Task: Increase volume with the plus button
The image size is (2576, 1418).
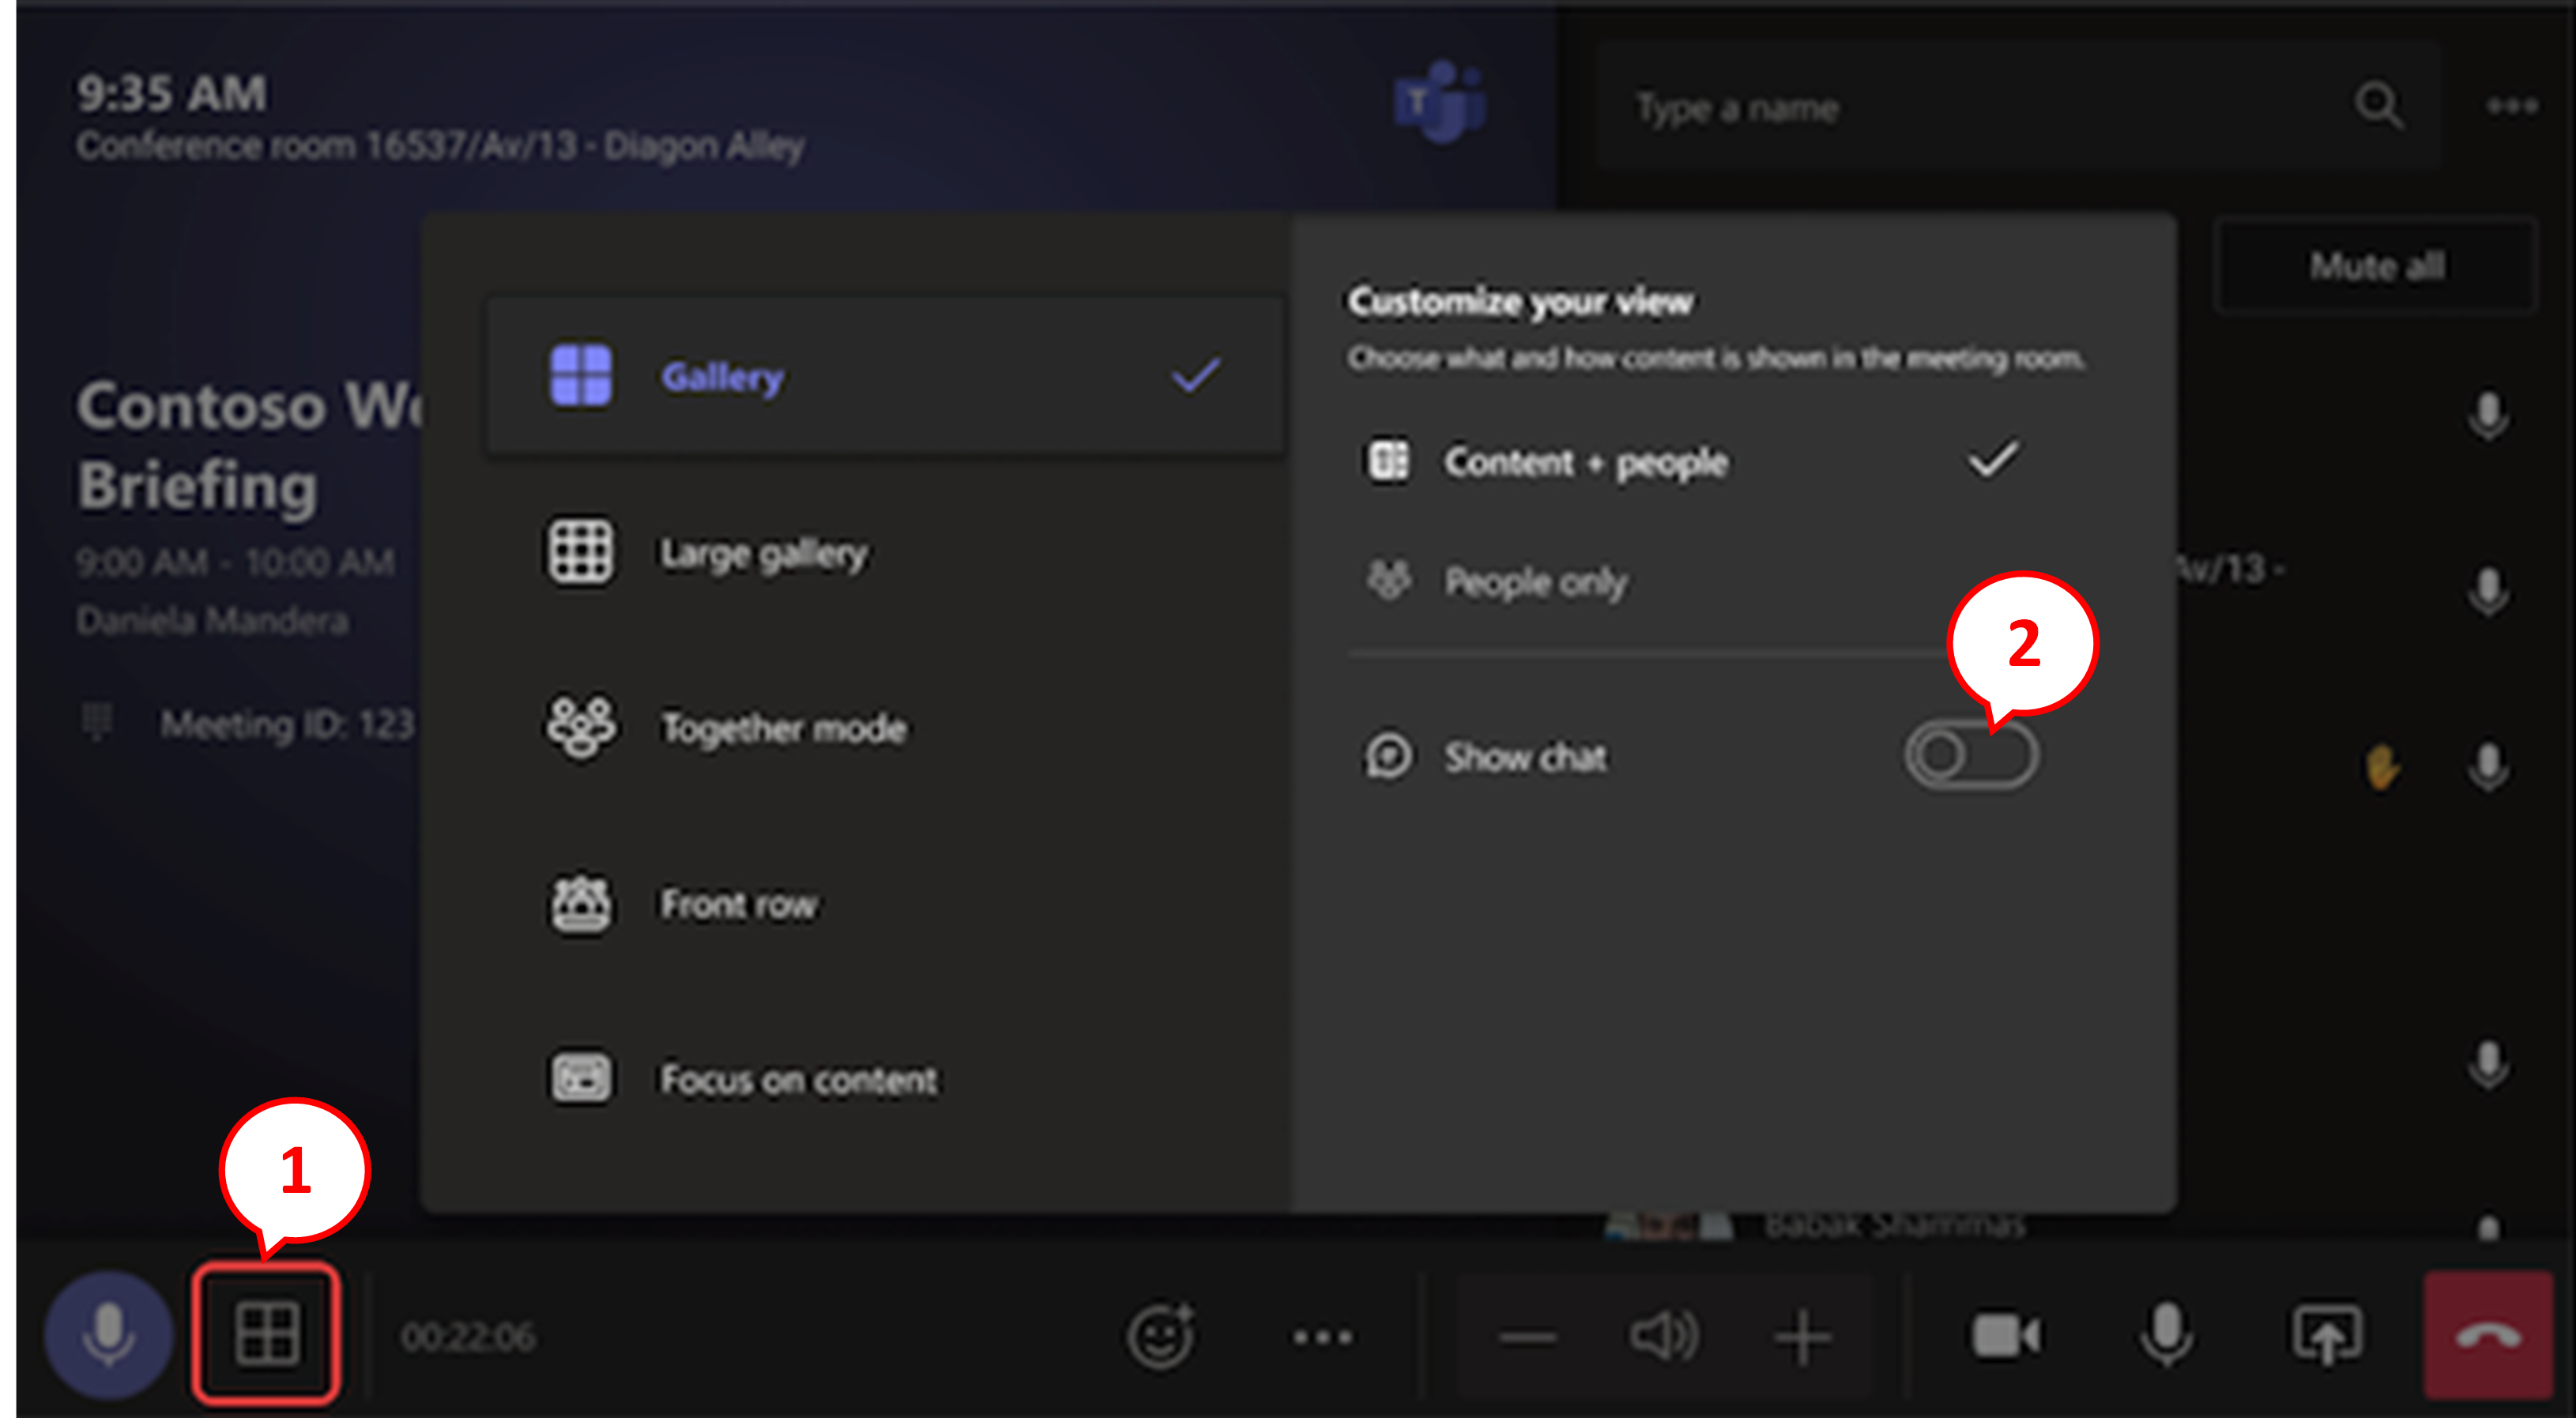Action: (1802, 1336)
